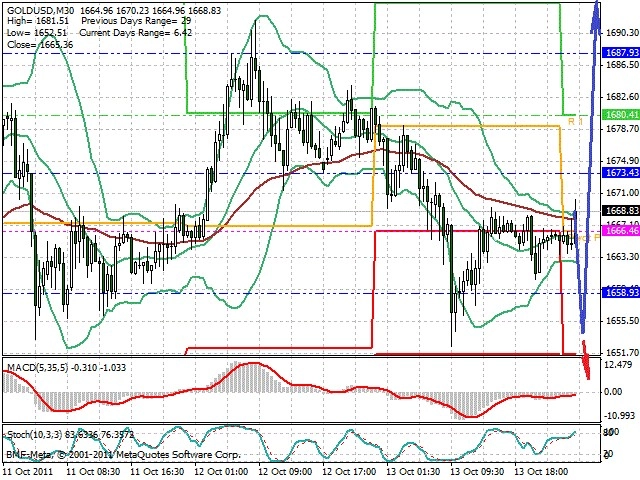The image size is (640, 480).
Task: Select the orange R 1 resistance label
Action: pyautogui.click(x=576, y=121)
